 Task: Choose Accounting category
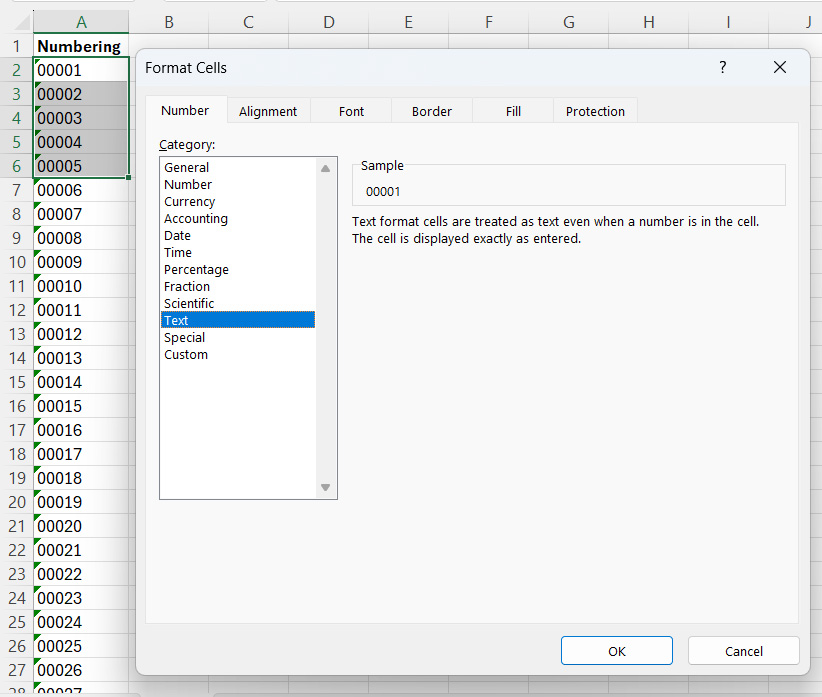click(x=238, y=219)
